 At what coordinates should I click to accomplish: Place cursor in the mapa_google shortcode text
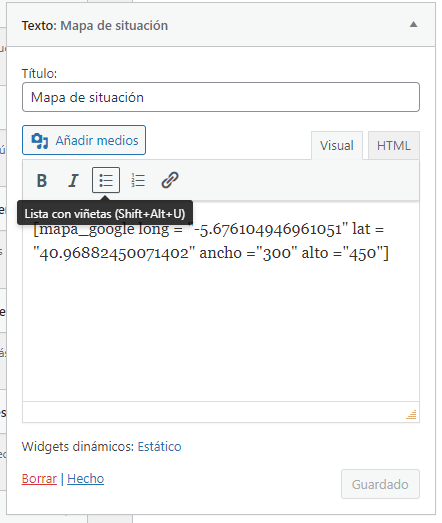click(x=211, y=241)
